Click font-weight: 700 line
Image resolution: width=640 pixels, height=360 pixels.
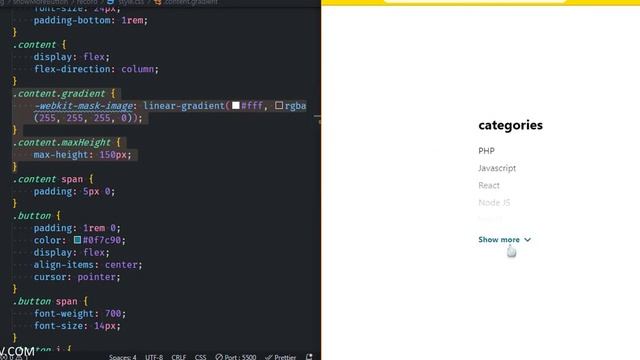coord(80,313)
